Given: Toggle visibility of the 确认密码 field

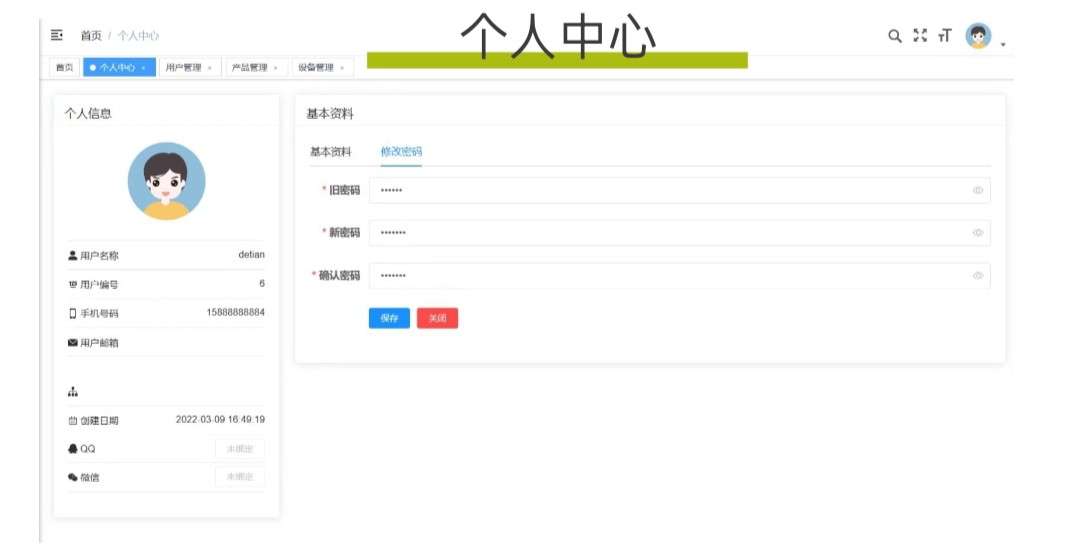Looking at the screenshot, I should (x=977, y=276).
